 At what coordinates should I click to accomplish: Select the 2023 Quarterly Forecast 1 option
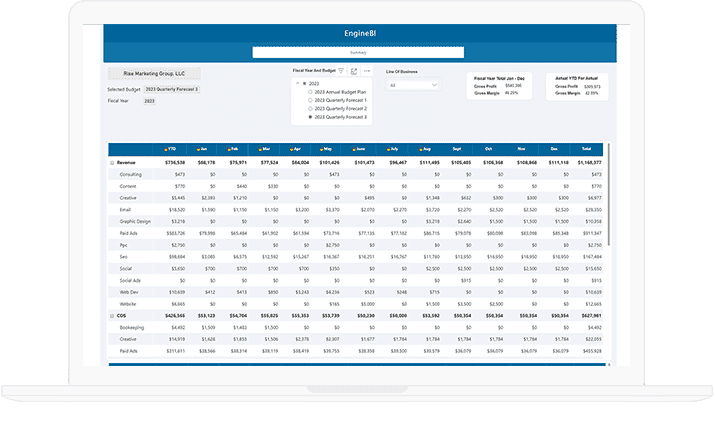tap(310, 100)
